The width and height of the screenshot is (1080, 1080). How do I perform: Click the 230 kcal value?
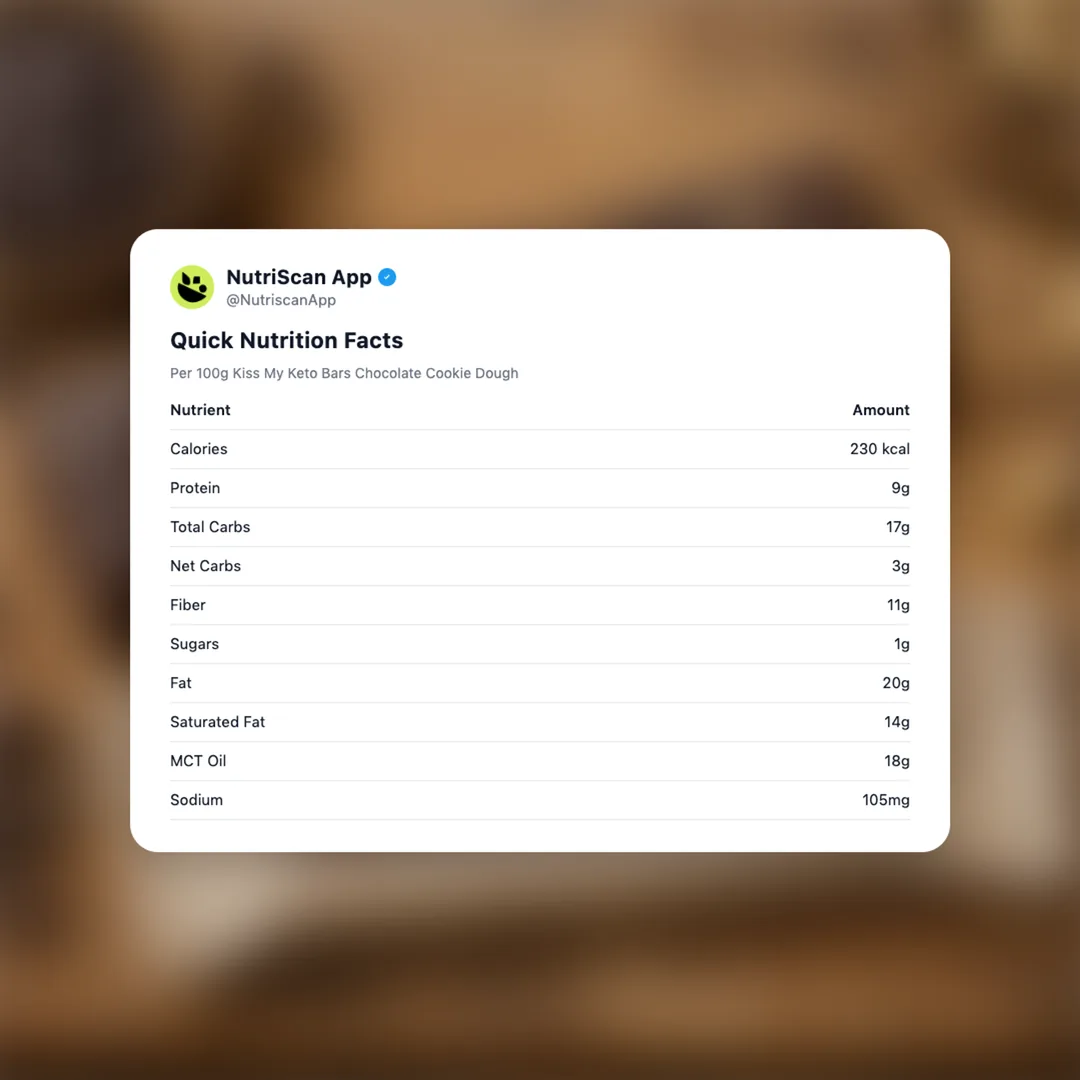[x=879, y=449]
